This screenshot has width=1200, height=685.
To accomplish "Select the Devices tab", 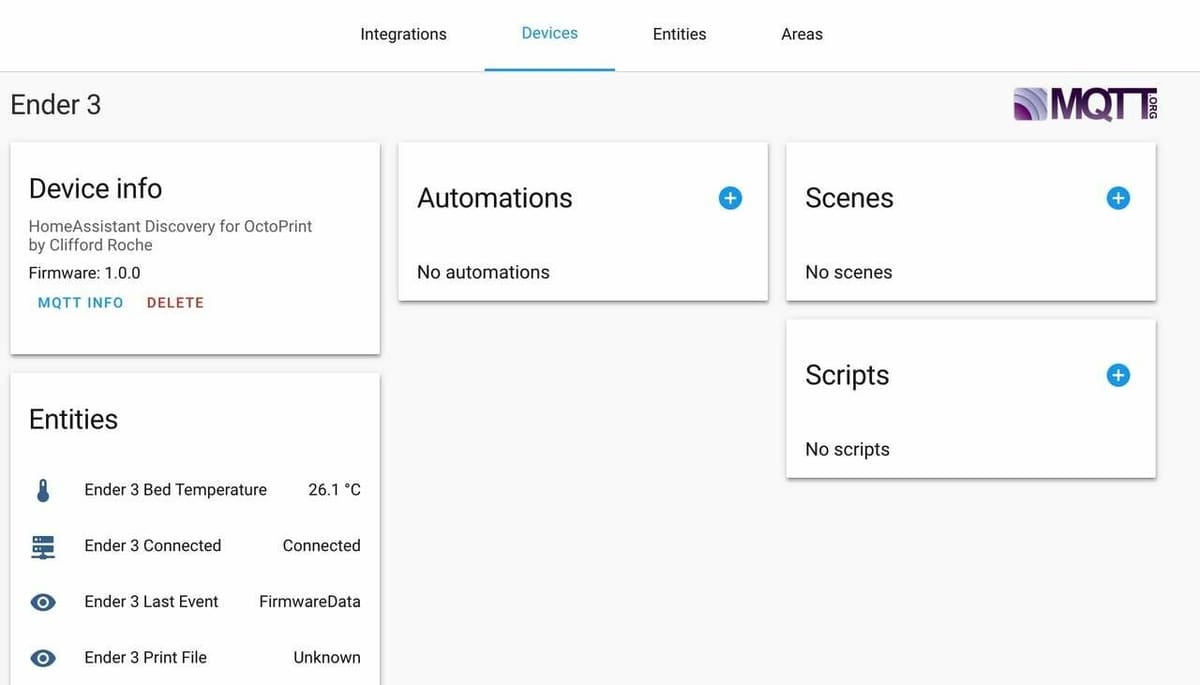I will point(550,33).
